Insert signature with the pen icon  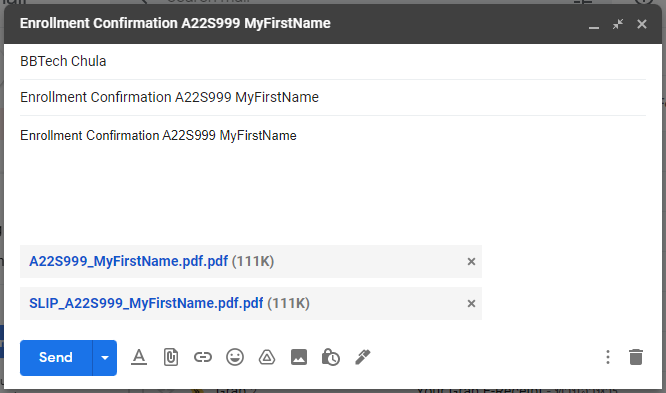[x=363, y=357]
